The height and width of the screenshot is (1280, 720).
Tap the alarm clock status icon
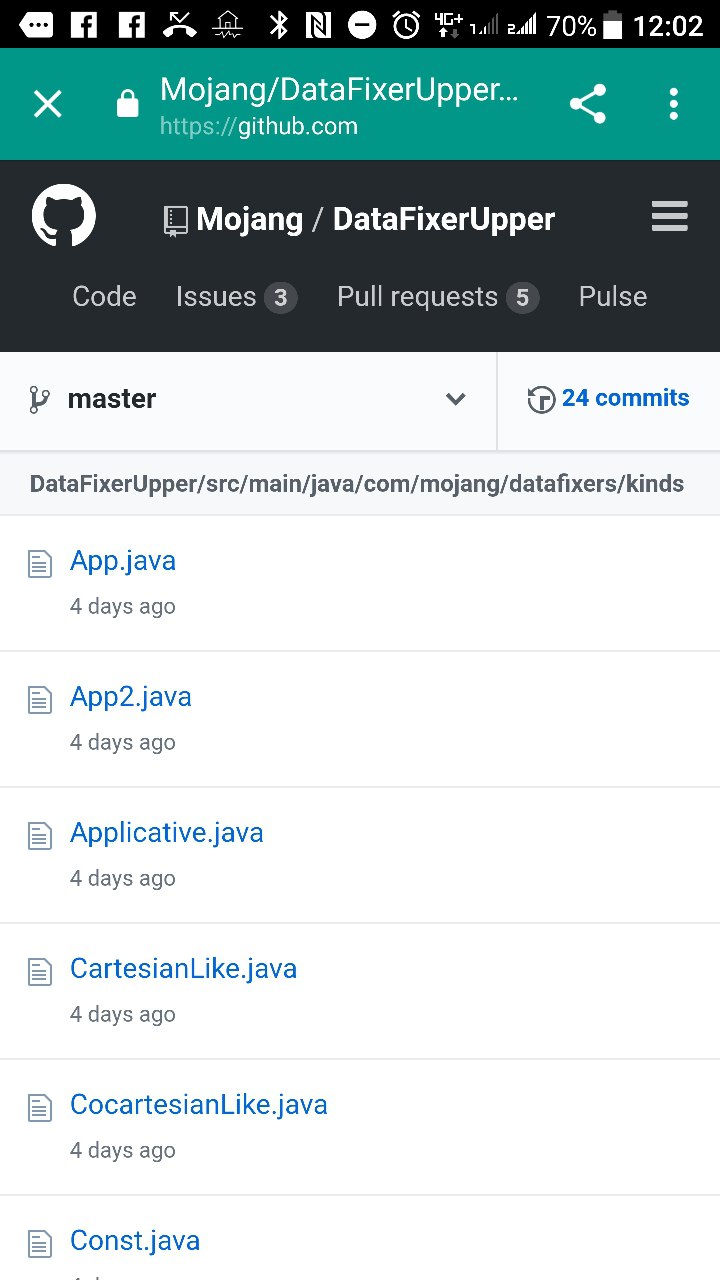pos(406,25)
